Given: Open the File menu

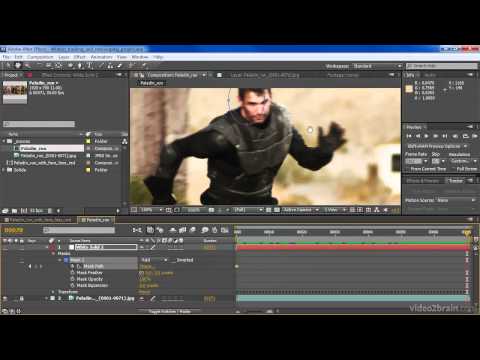Looking at the screenshot, I should pyautogui.click(x=6, y=57).
